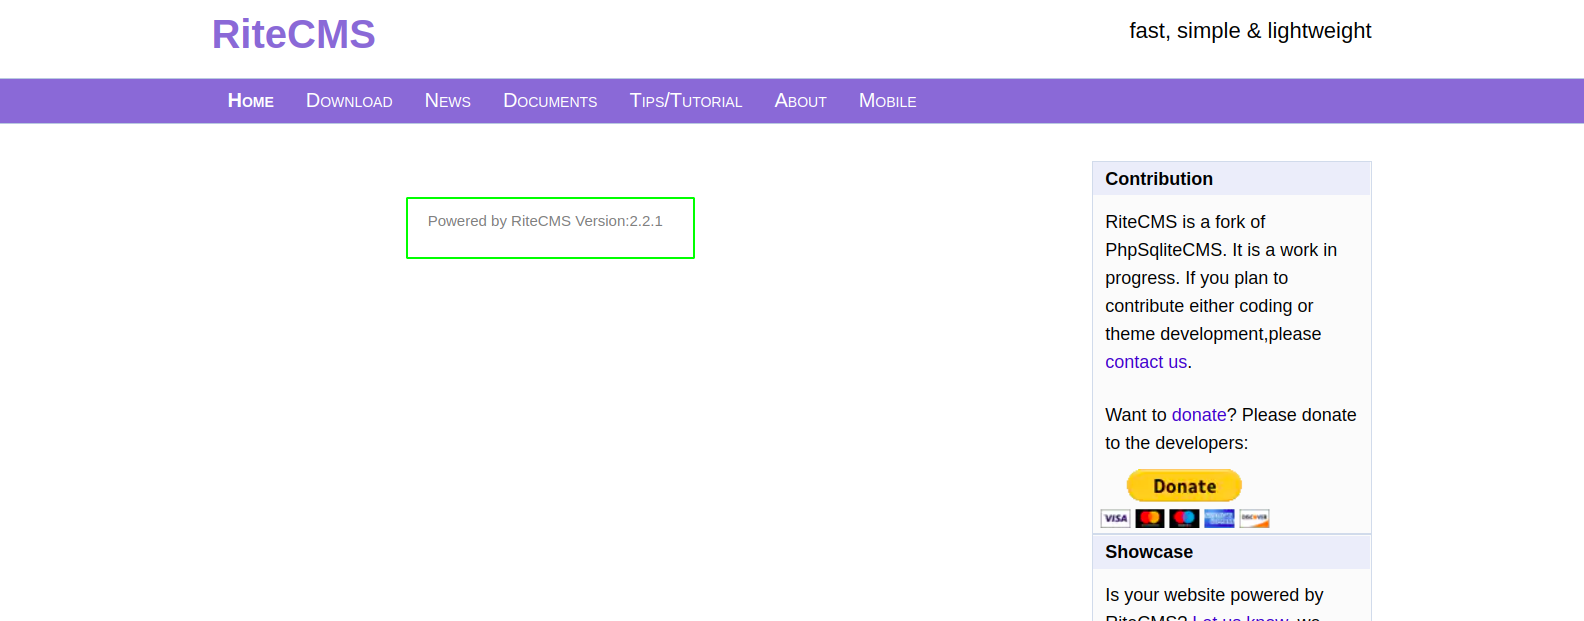Click the American Express card icon
Viewport: 1584px width, 621px height.
coord(1219,518)
